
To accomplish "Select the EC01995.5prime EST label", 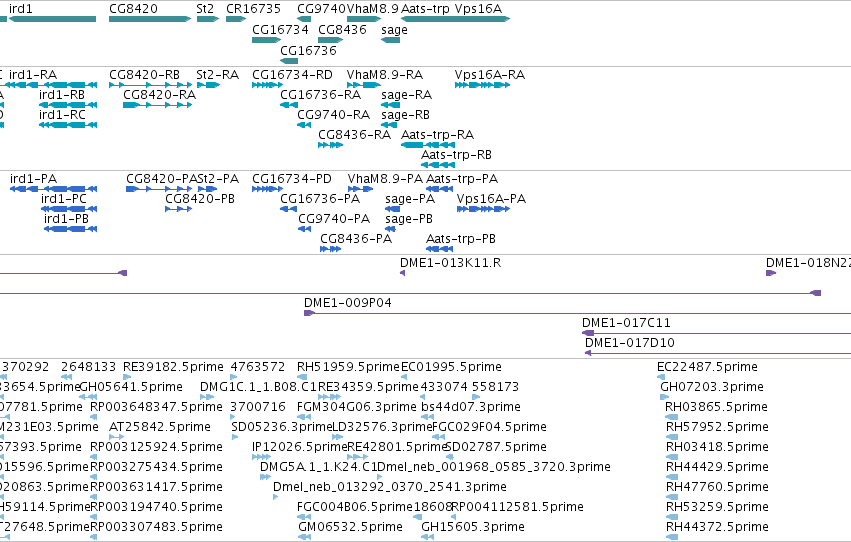I will coord(451,367).
